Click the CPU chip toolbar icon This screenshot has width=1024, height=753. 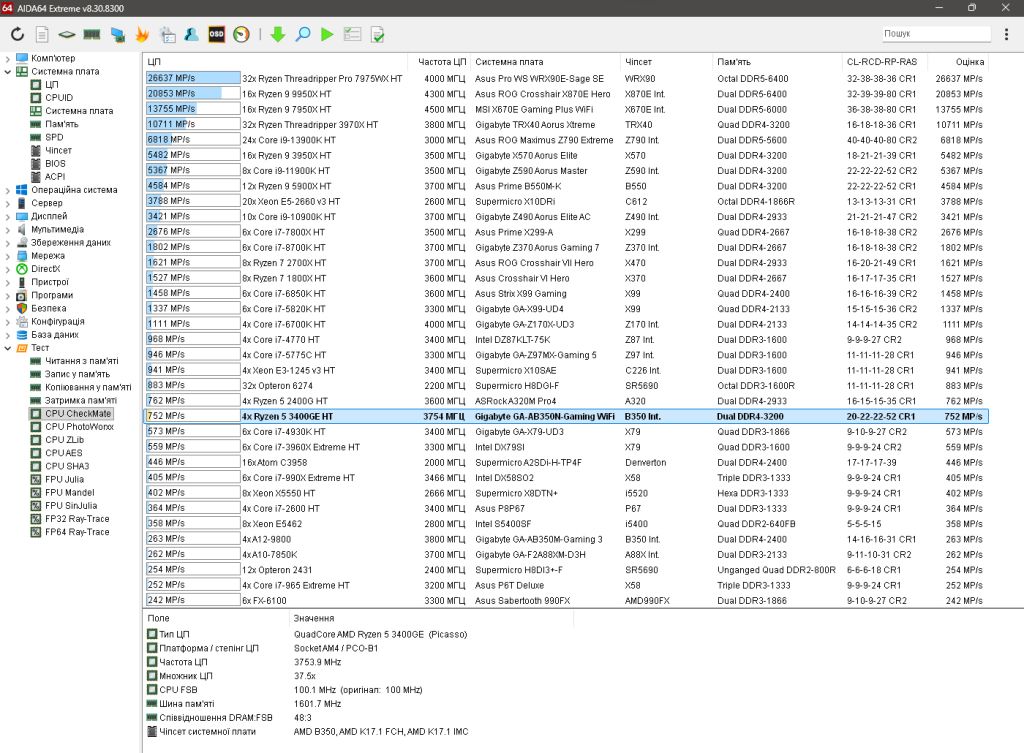pyautogui.click(x=67, y=34)
